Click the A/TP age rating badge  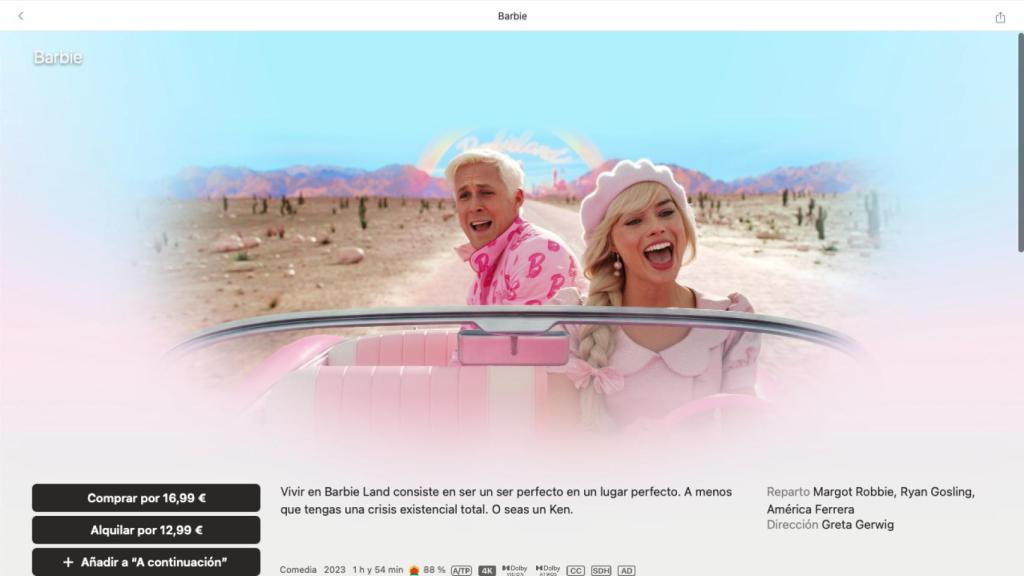tap(461, 570)
